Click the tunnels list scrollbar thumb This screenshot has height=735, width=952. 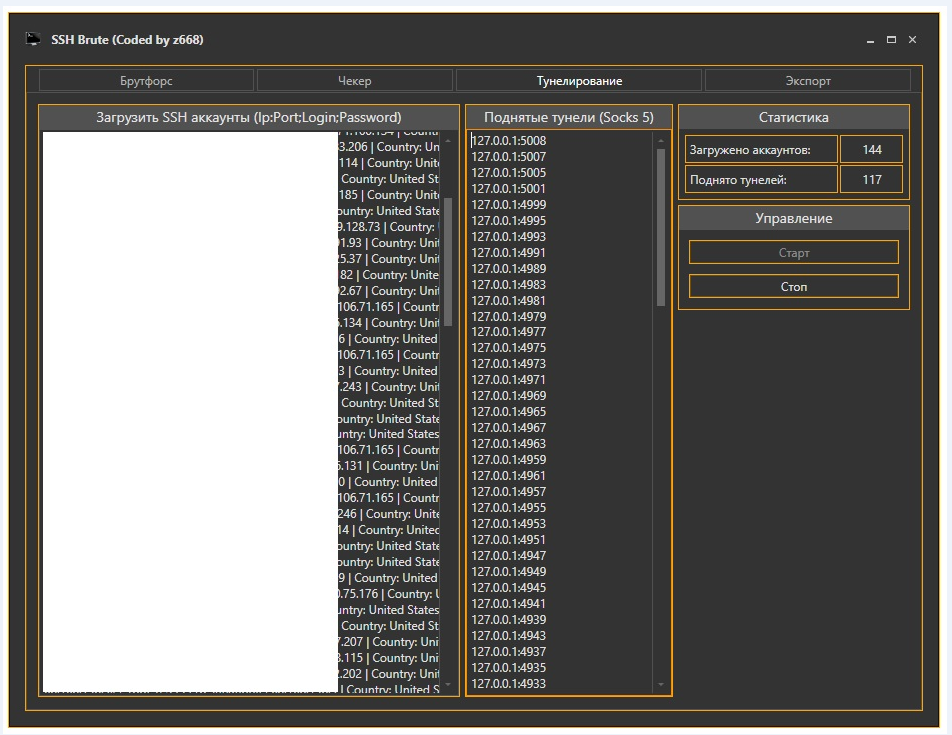[660, 227]
